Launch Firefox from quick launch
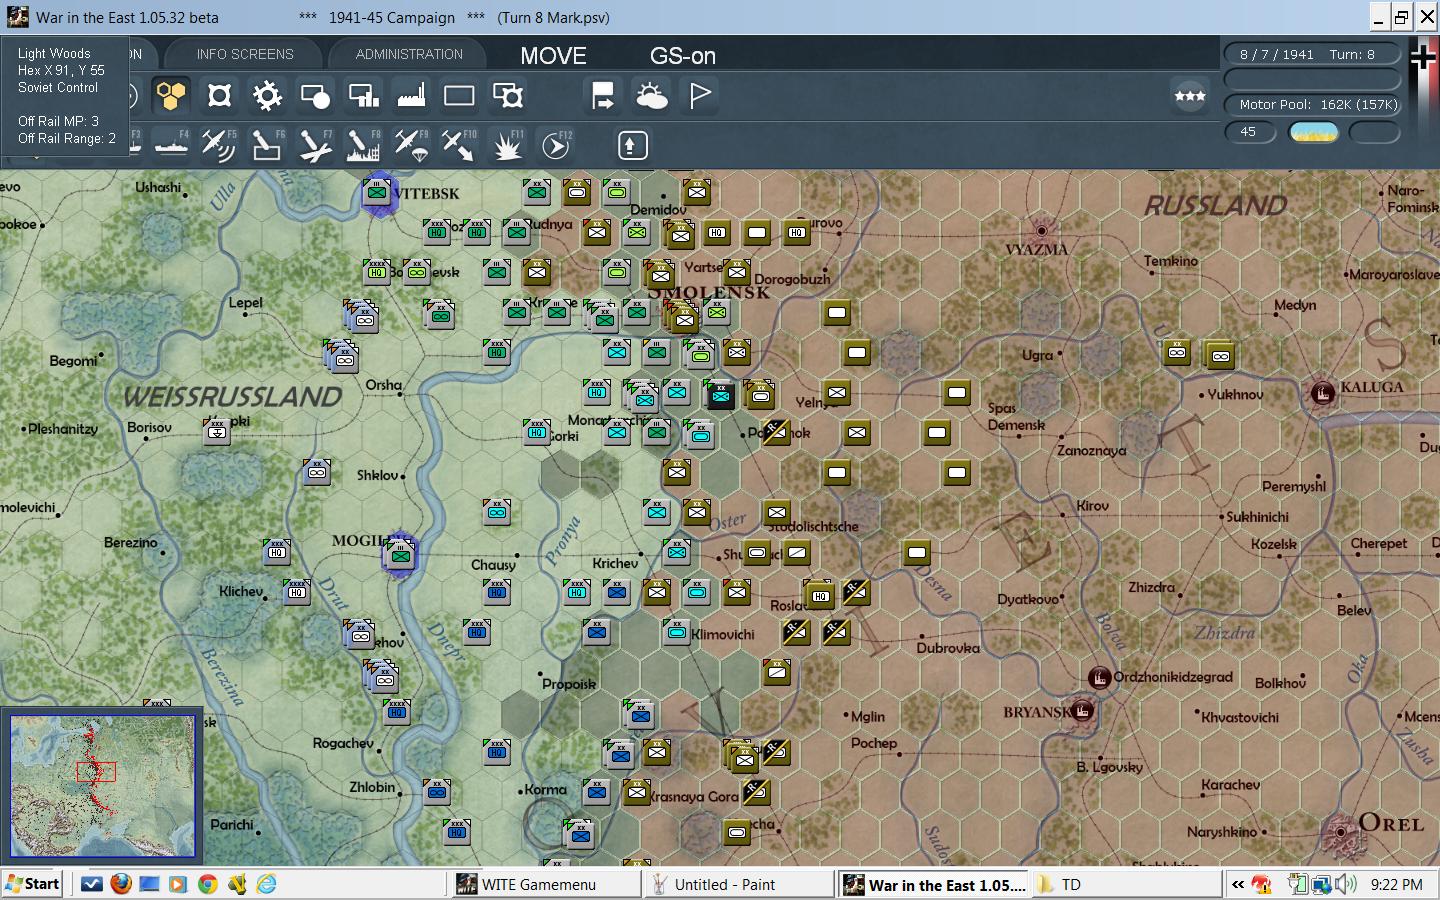 [x=121, y=884]
